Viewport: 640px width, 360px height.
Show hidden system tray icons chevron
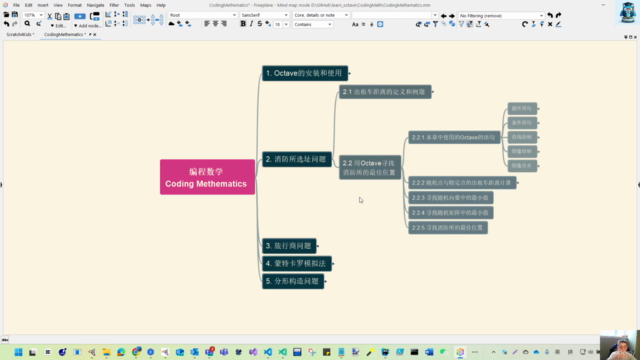[493, 352]
